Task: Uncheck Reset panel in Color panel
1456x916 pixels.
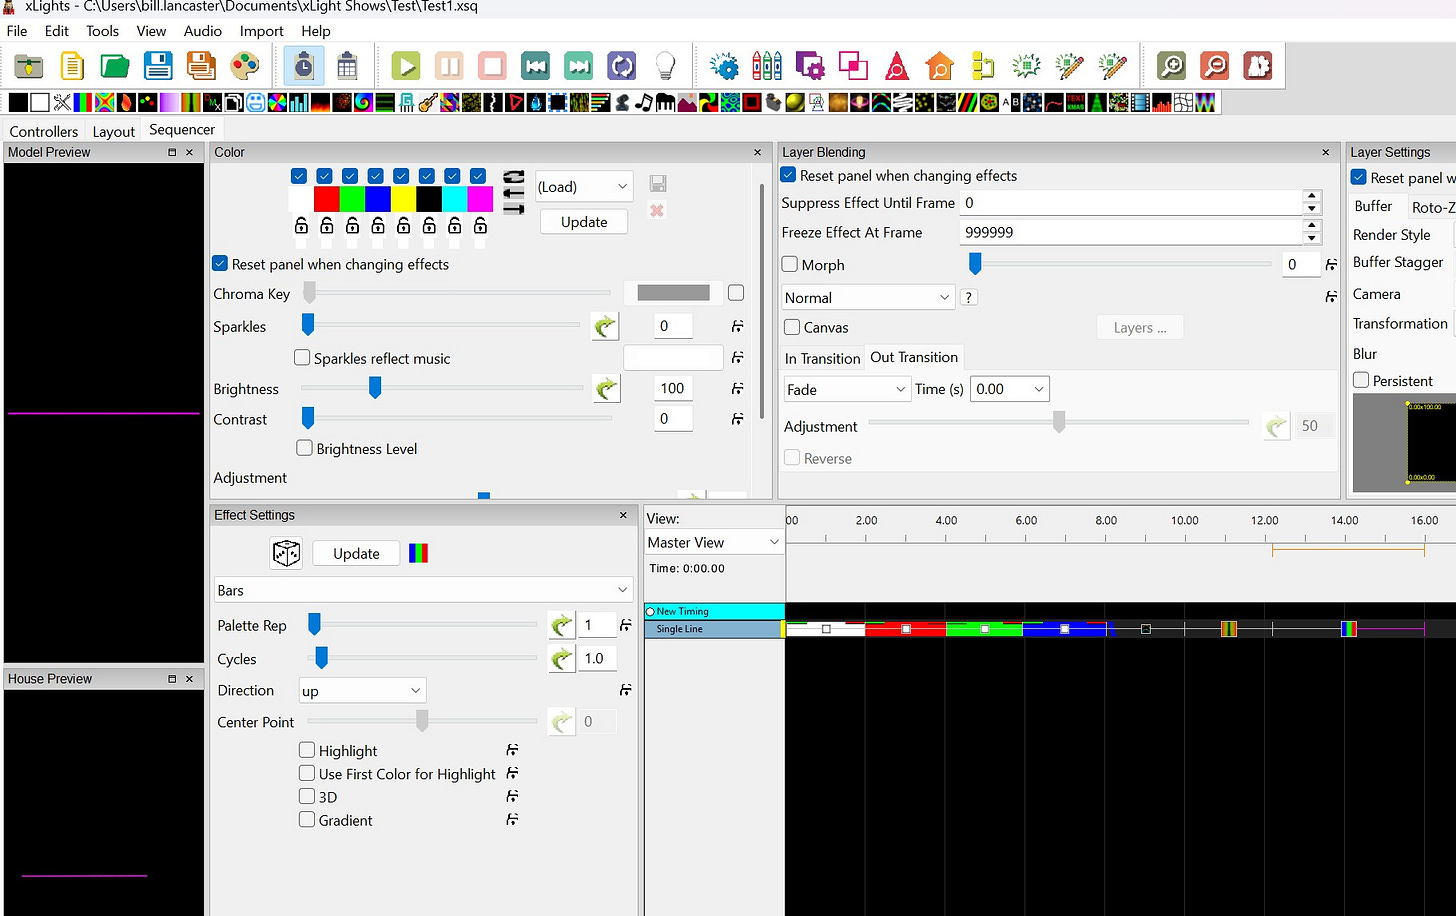Action: (x=221, y=264)
